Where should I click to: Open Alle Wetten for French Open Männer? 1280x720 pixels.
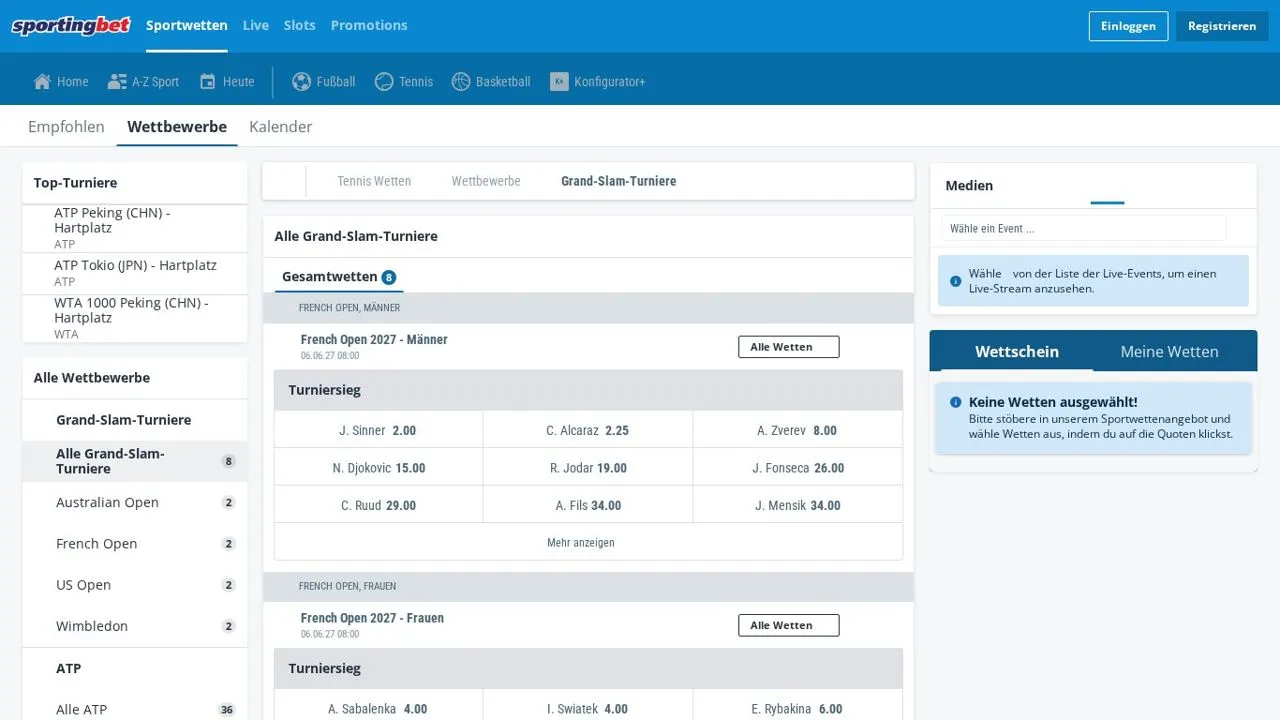[x=789, y=347]
